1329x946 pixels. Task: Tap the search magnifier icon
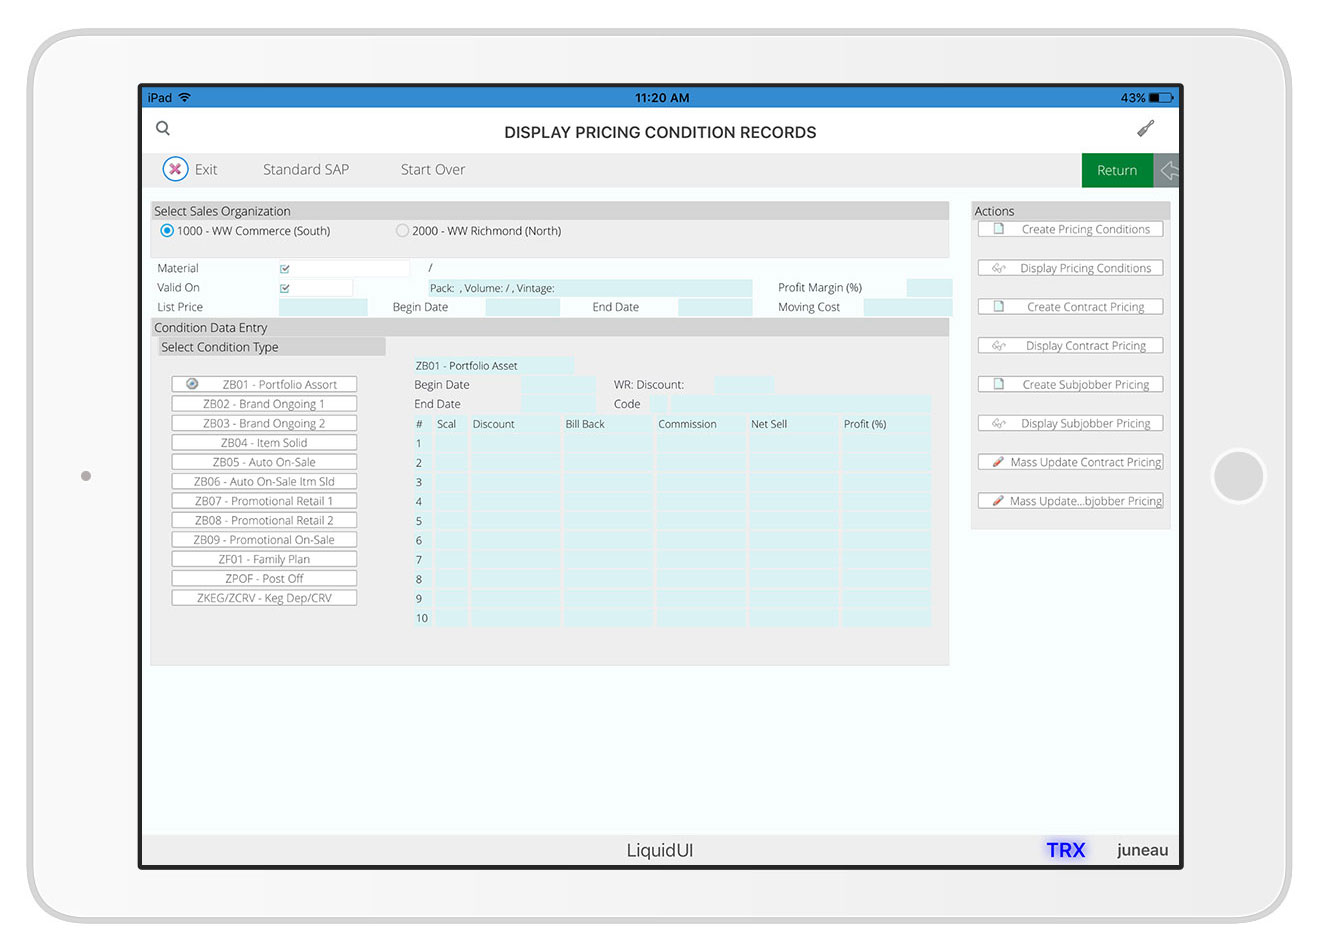(163, 128)
